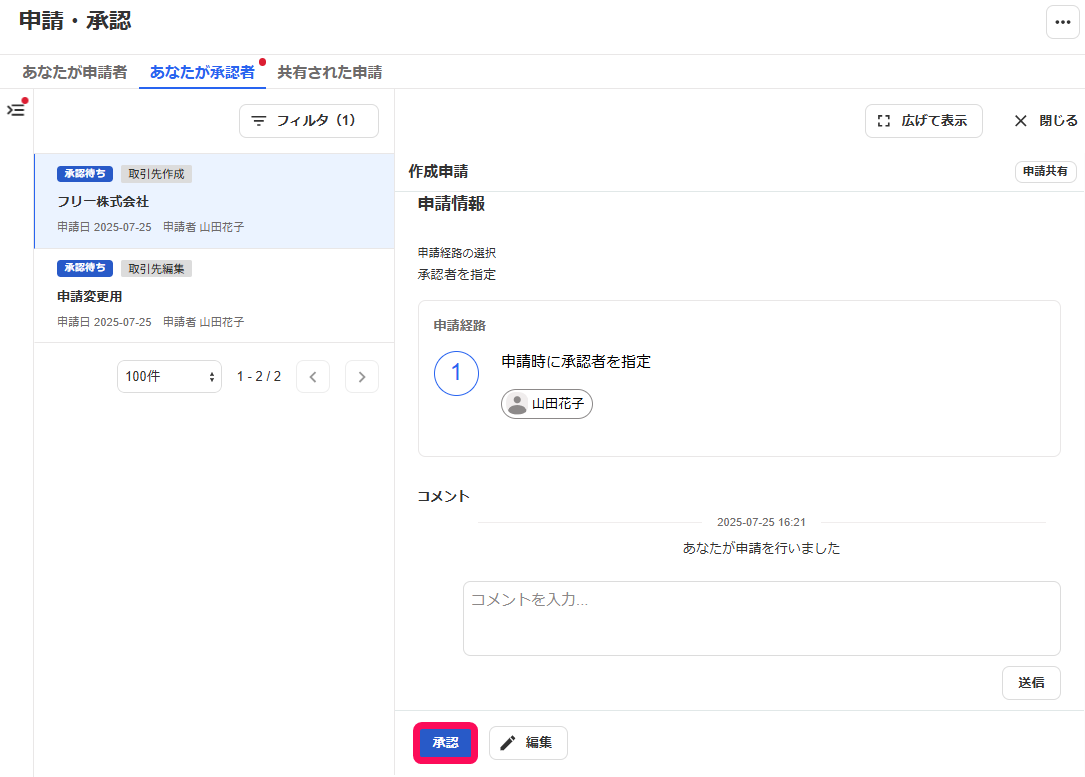Click the 申請情報 heading

point(451,204)
